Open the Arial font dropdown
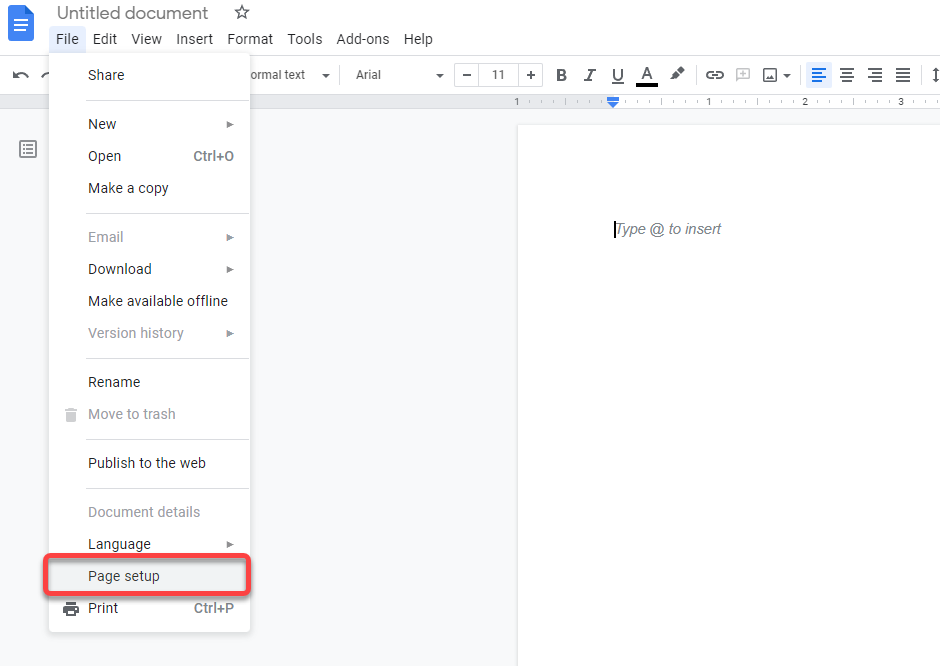 (x=399, y=75)
